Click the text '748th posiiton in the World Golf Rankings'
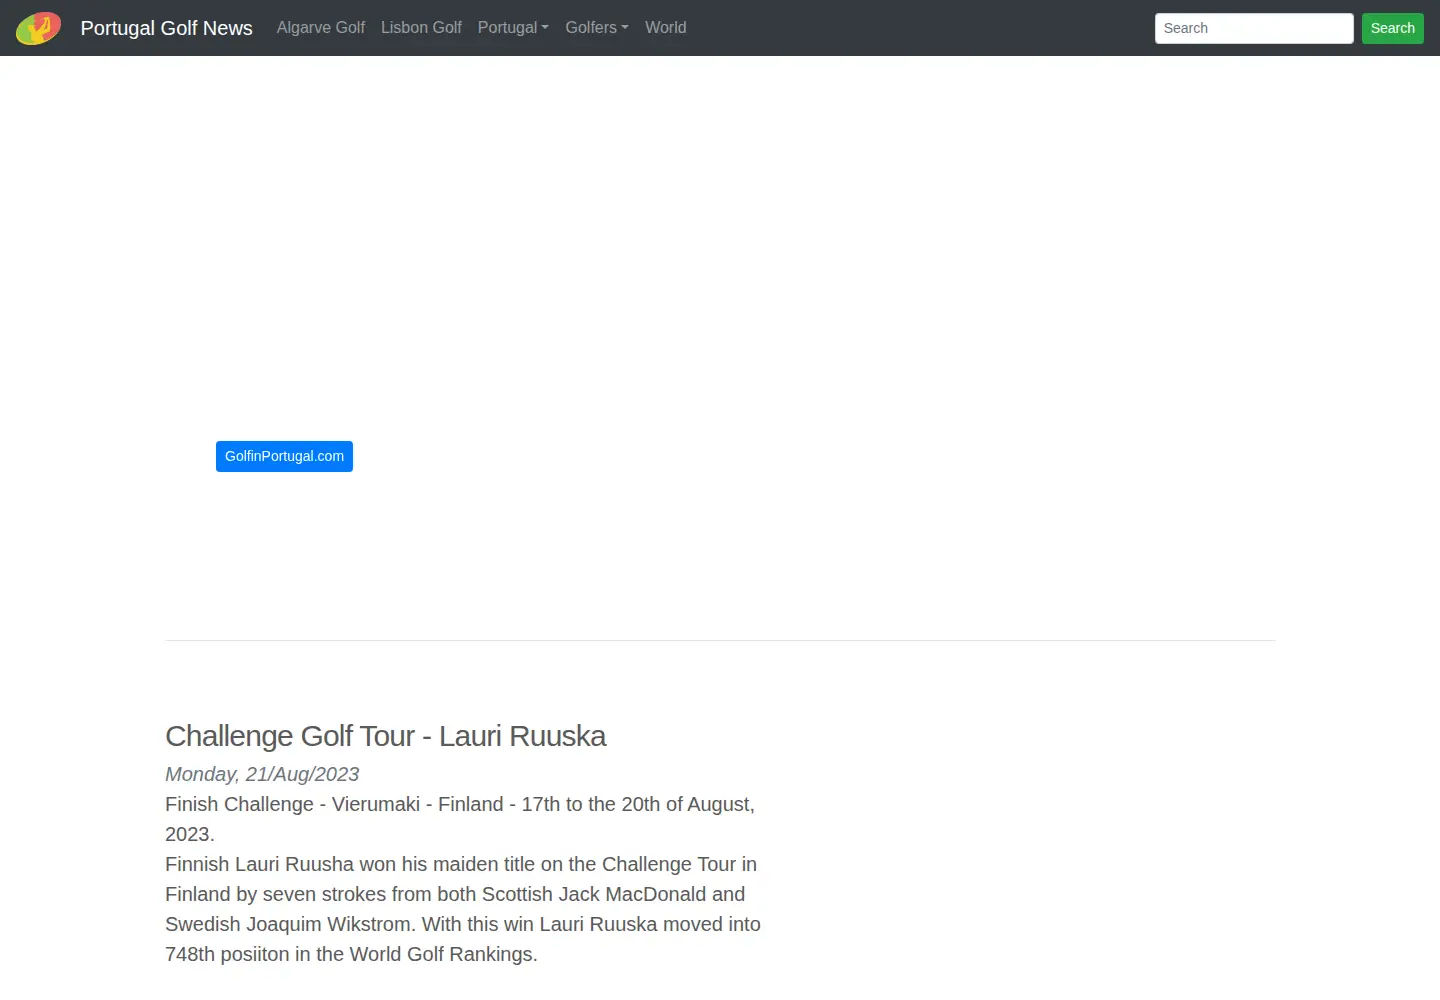 pos(349,954)
